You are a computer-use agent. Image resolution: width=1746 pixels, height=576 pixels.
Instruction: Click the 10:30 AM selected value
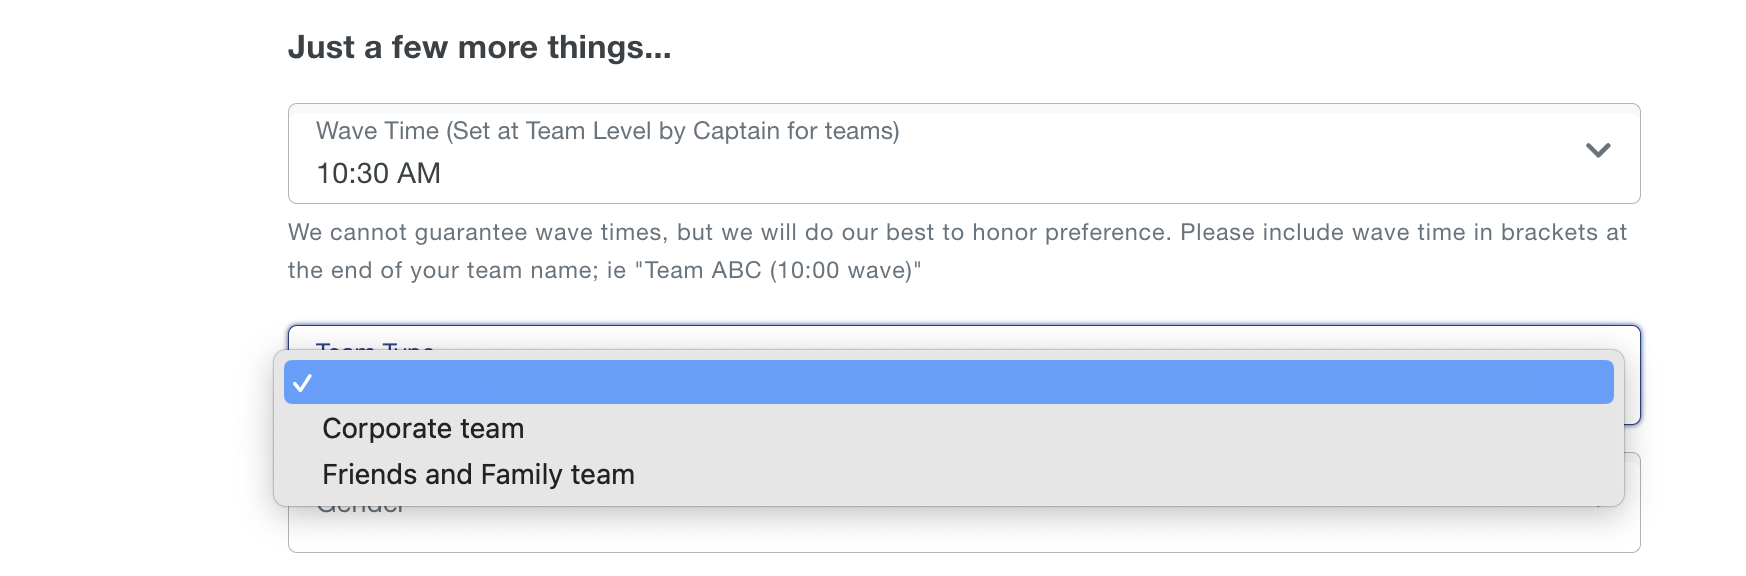[378, 174]
